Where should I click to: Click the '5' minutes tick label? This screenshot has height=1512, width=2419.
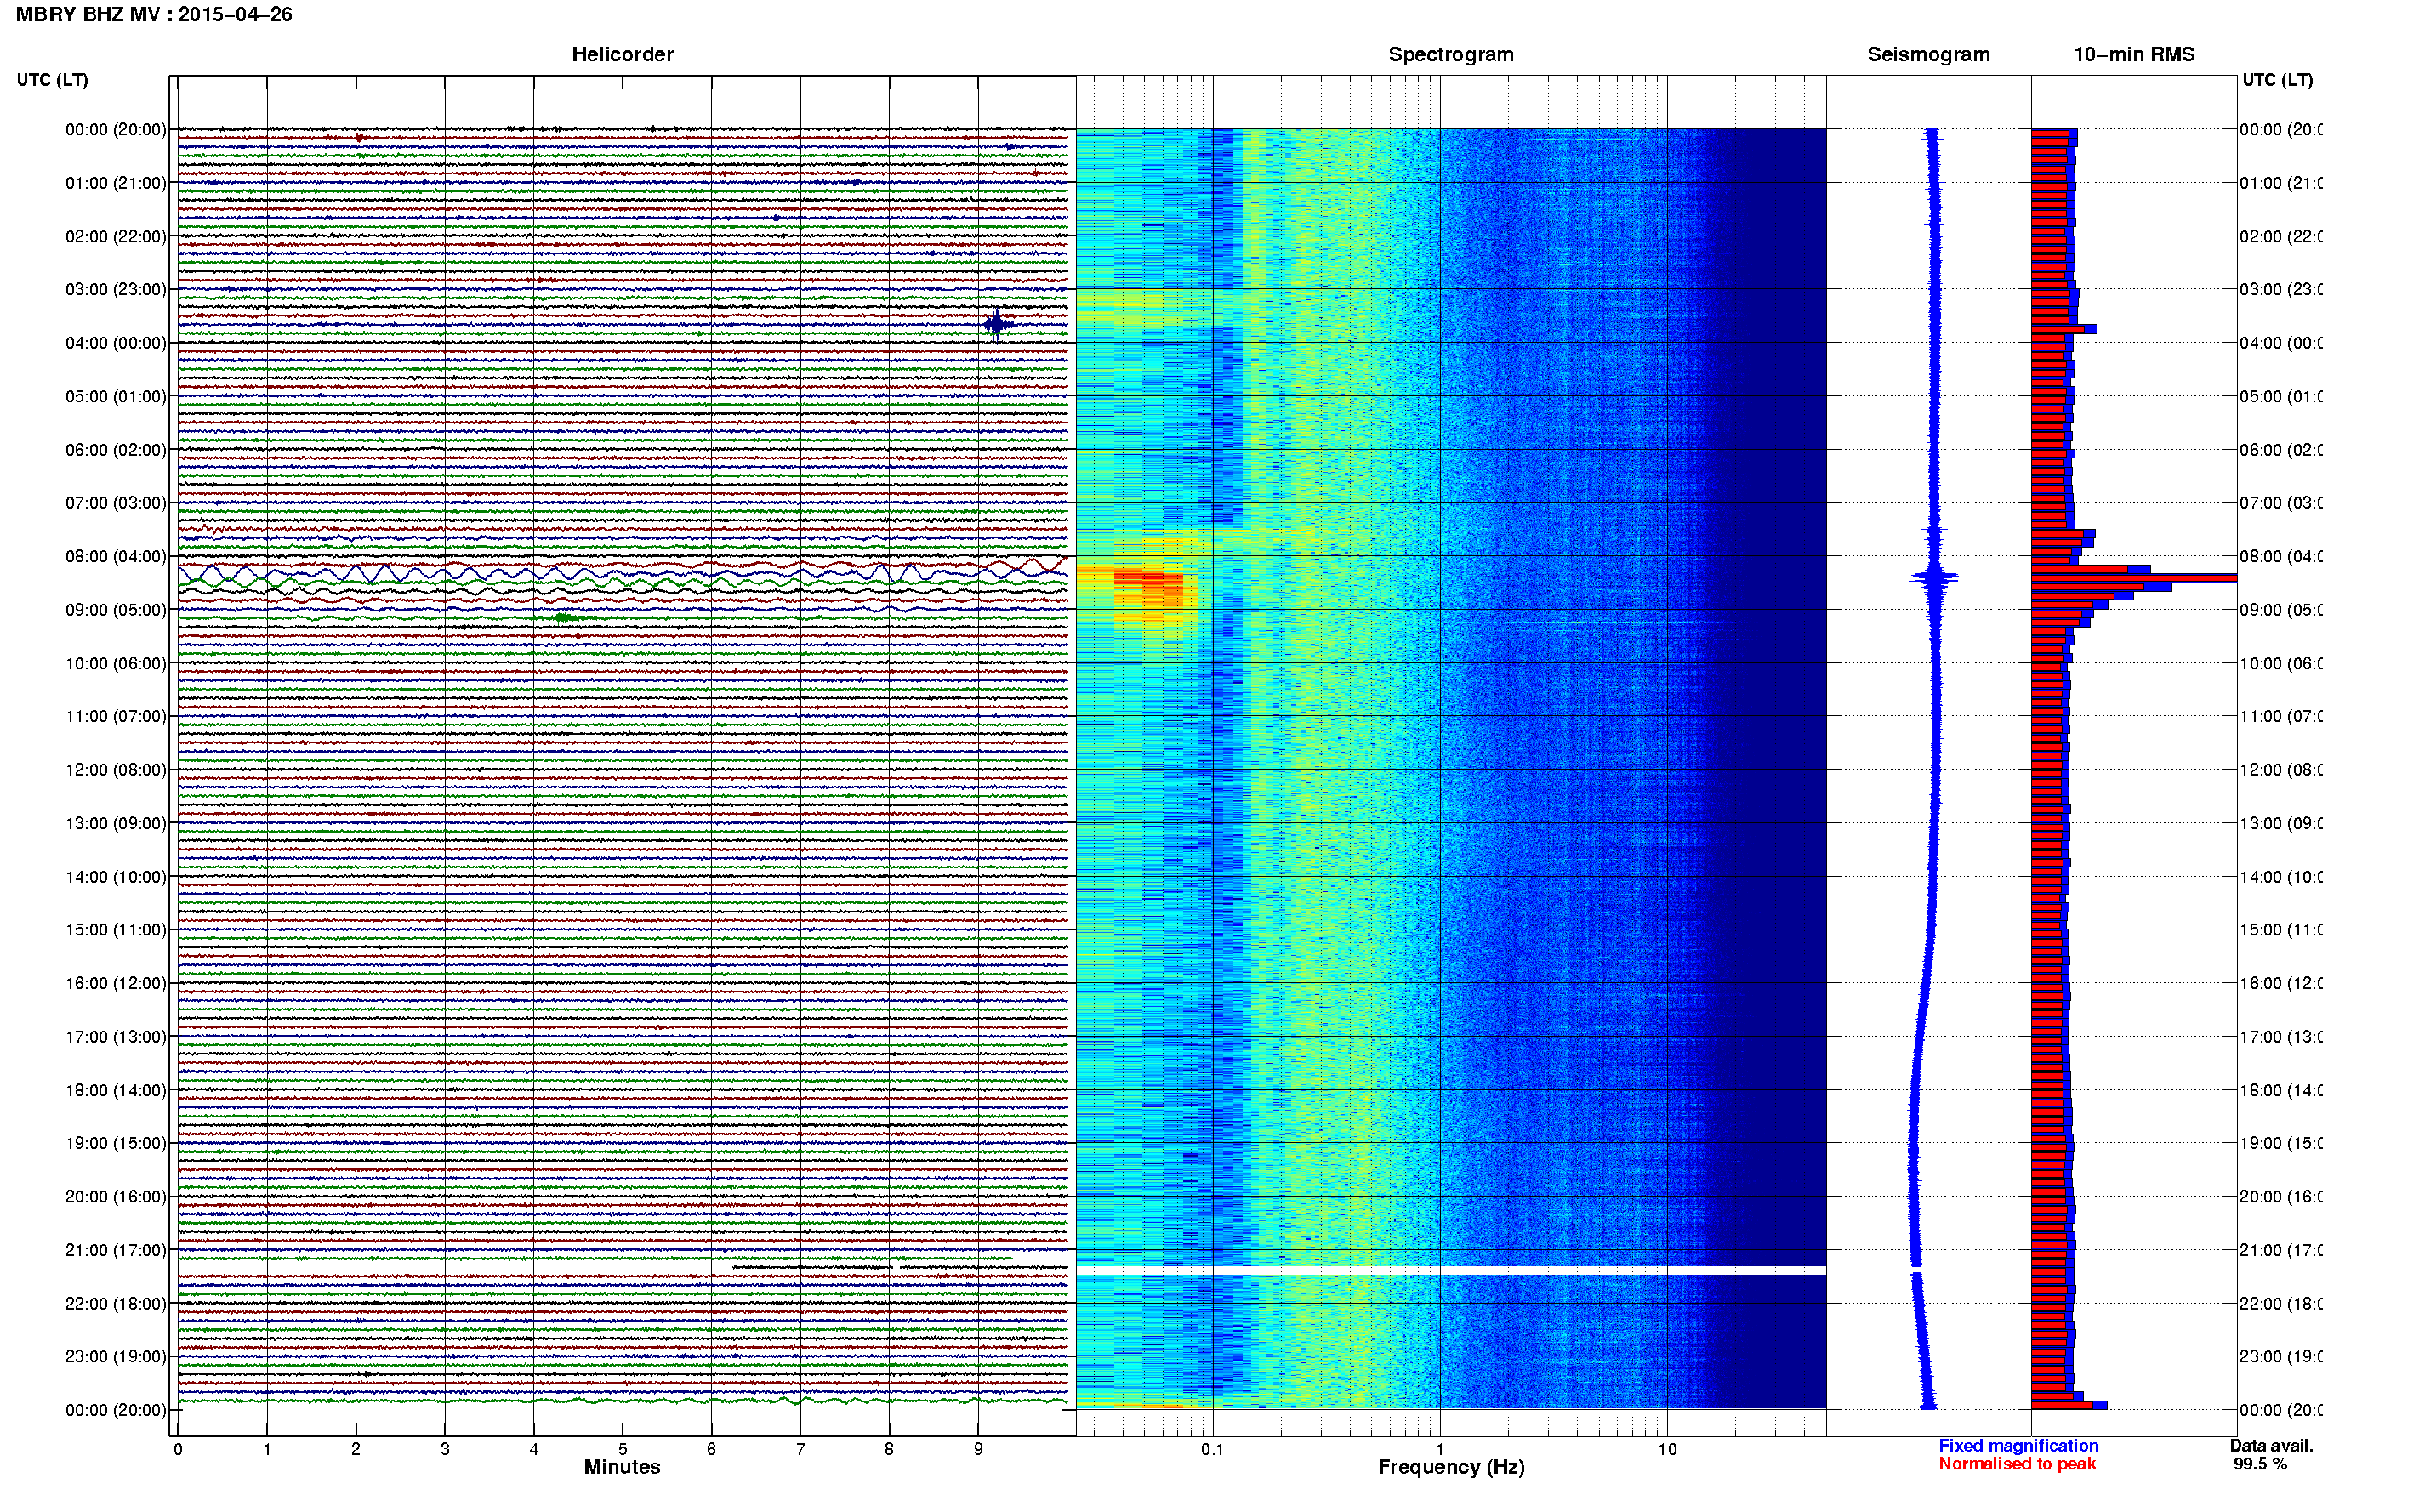point(622,1449)
